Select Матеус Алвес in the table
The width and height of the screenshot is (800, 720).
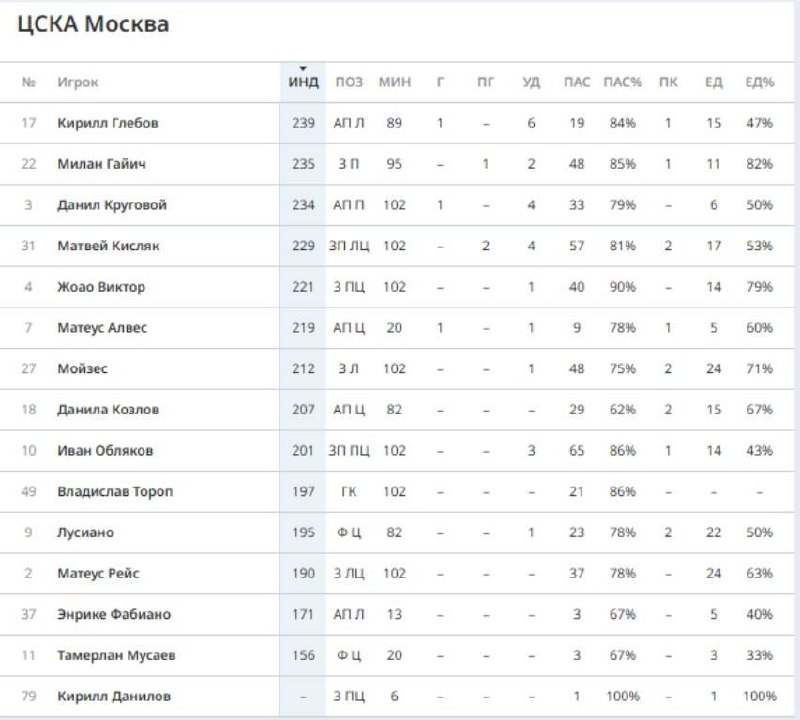click(103, 328)
